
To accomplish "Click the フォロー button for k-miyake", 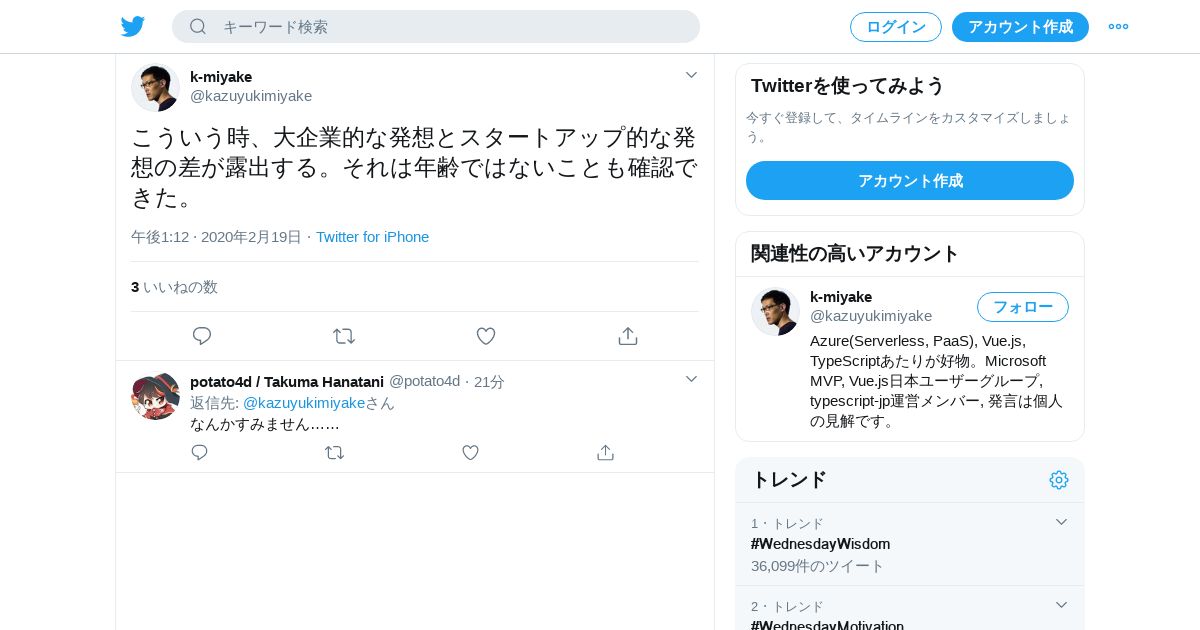I will 1023,307.
